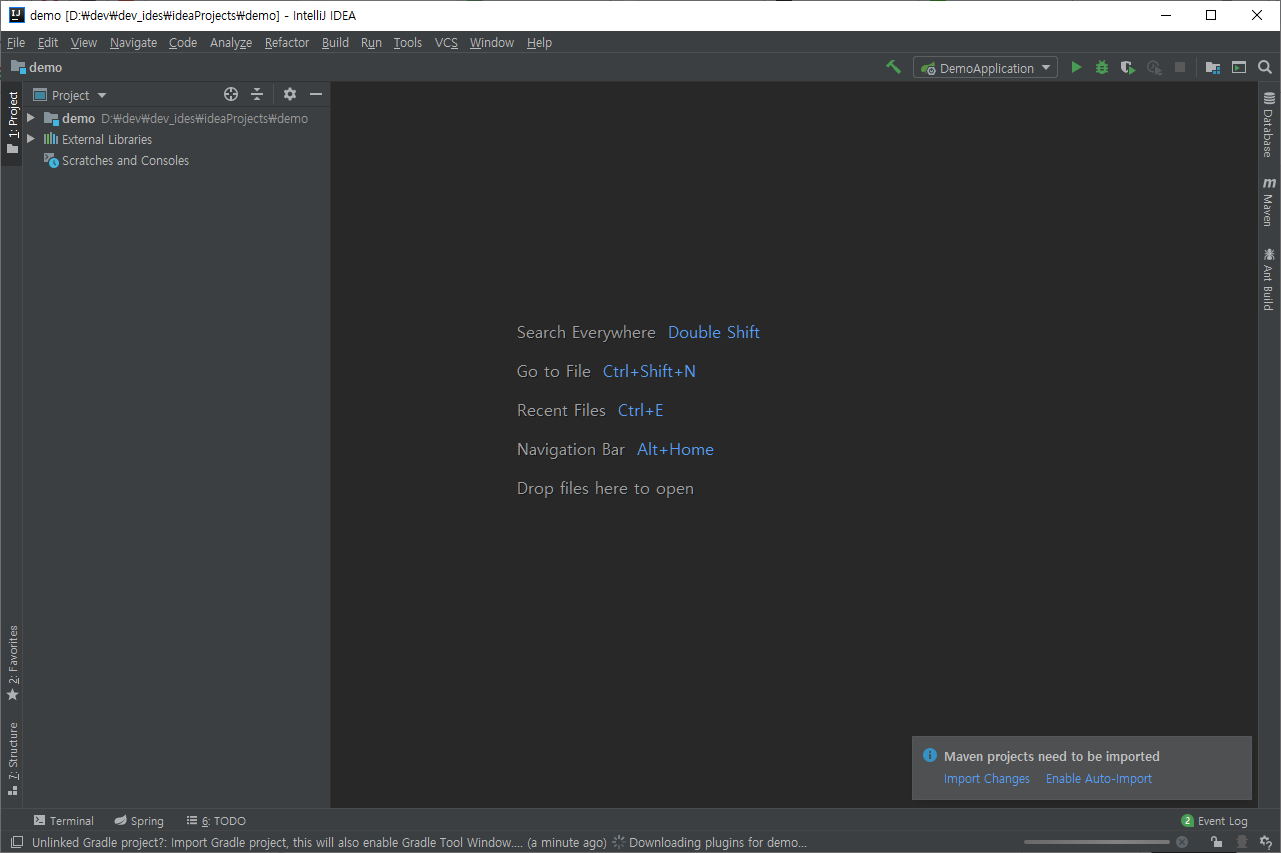Toggle tool window buttons via status bar corner icon
Viewport: 1281px width, 853px height.
pos(17,842)
